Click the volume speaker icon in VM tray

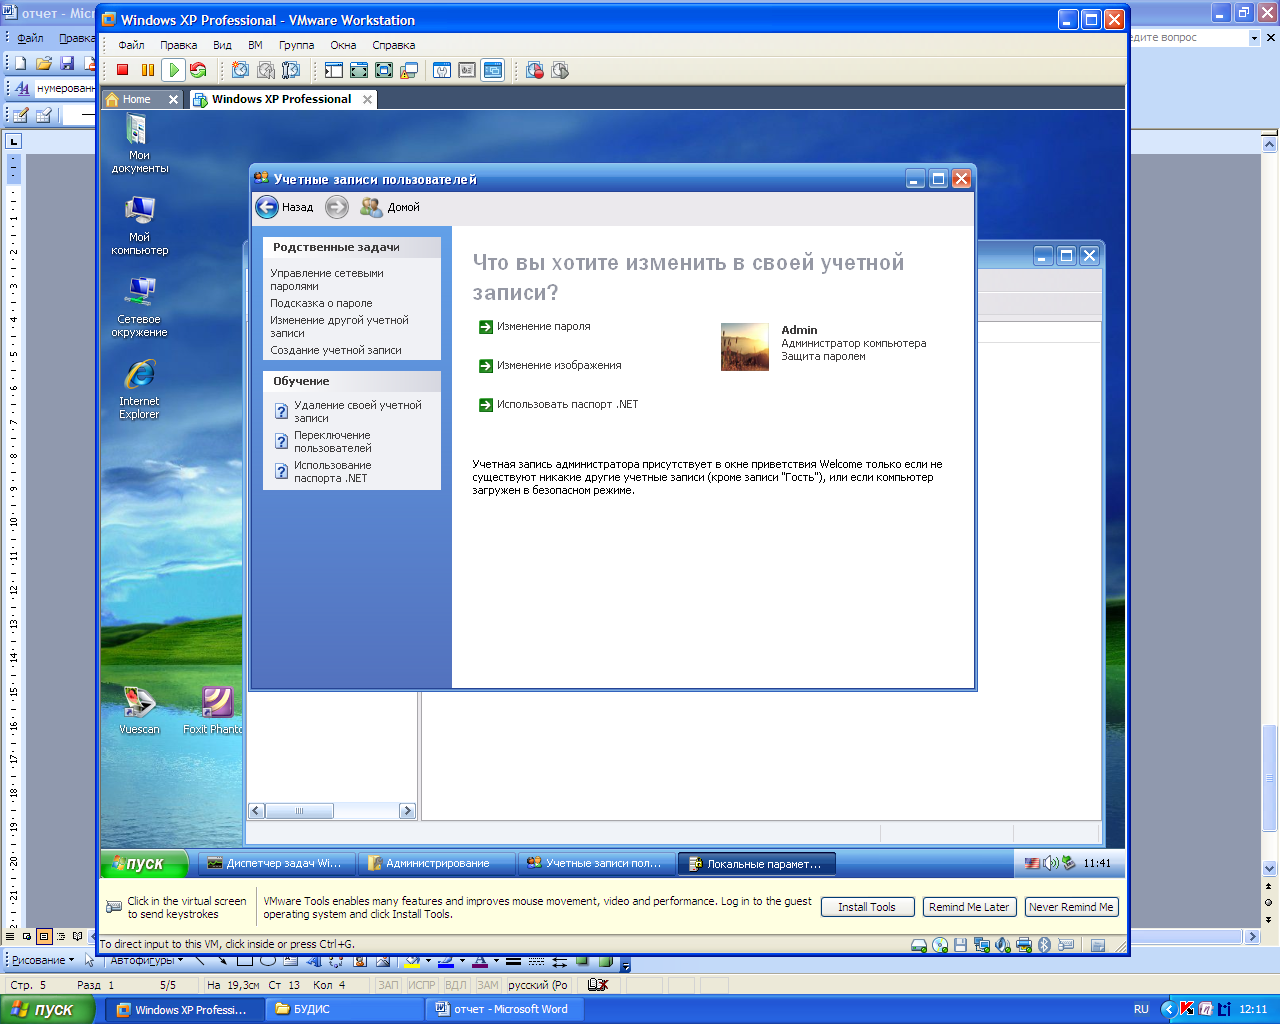[1051, 863]
